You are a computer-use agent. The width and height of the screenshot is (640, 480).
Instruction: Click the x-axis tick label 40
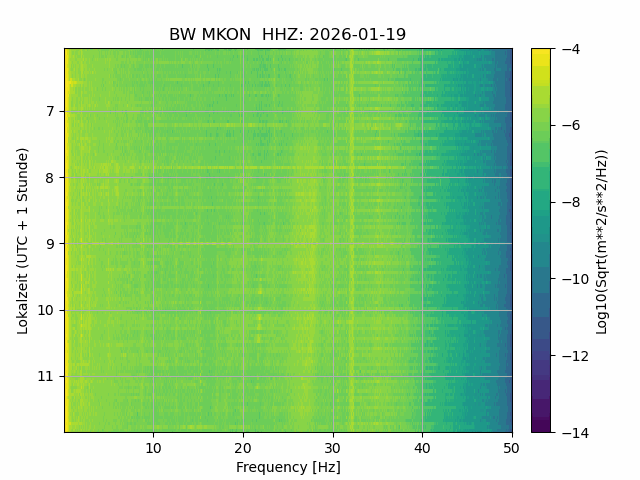point(422,449)
